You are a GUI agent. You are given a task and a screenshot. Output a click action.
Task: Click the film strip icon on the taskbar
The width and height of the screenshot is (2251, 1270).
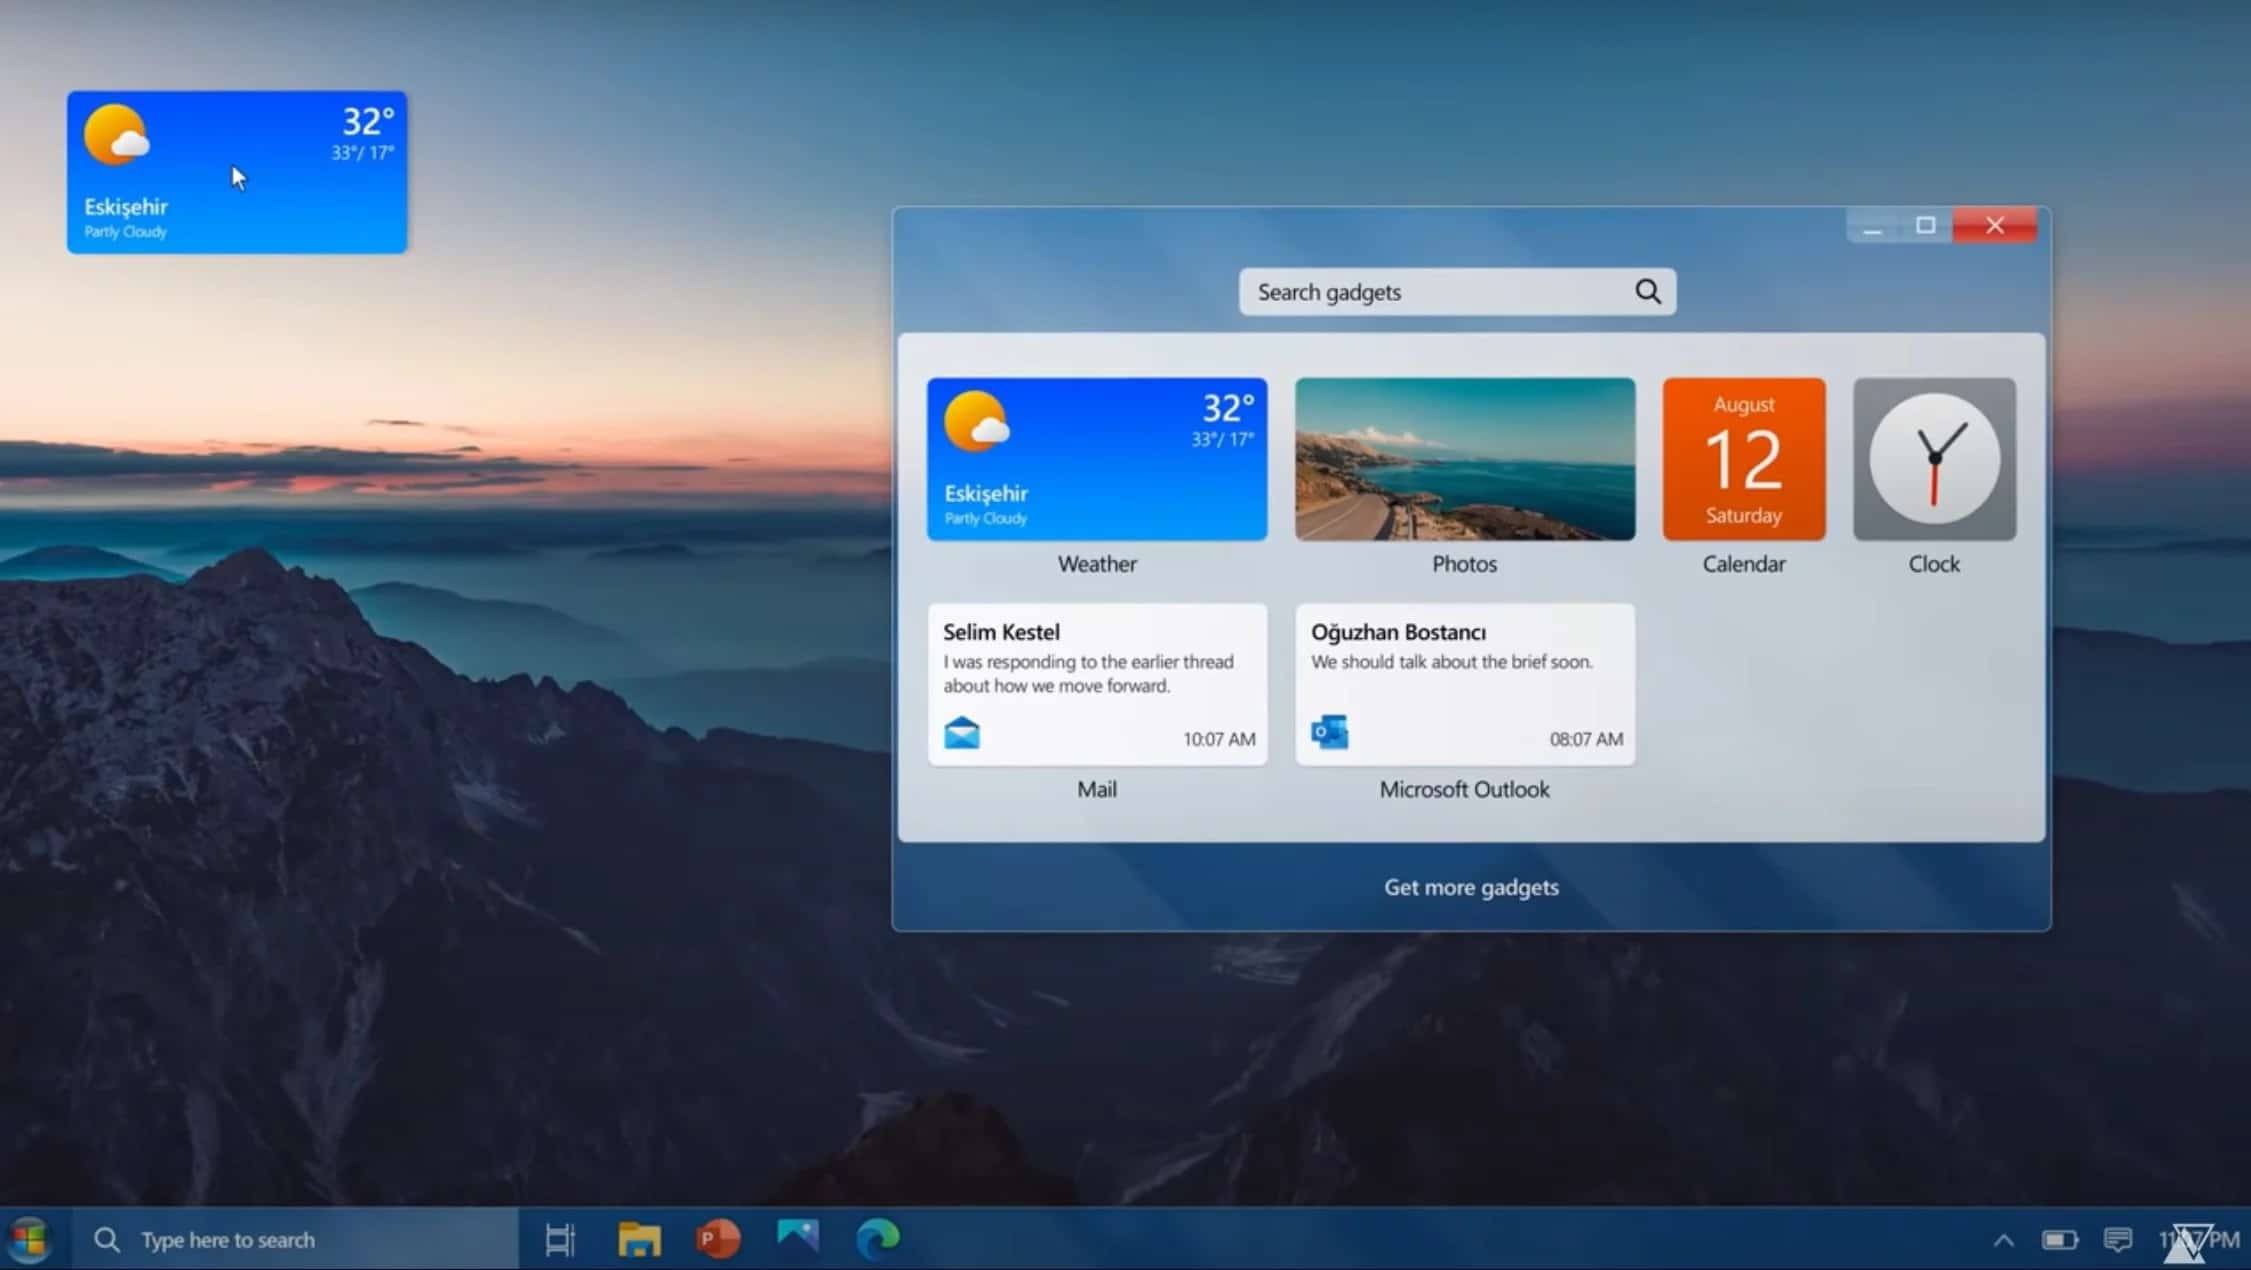(x=559, y=1238)
